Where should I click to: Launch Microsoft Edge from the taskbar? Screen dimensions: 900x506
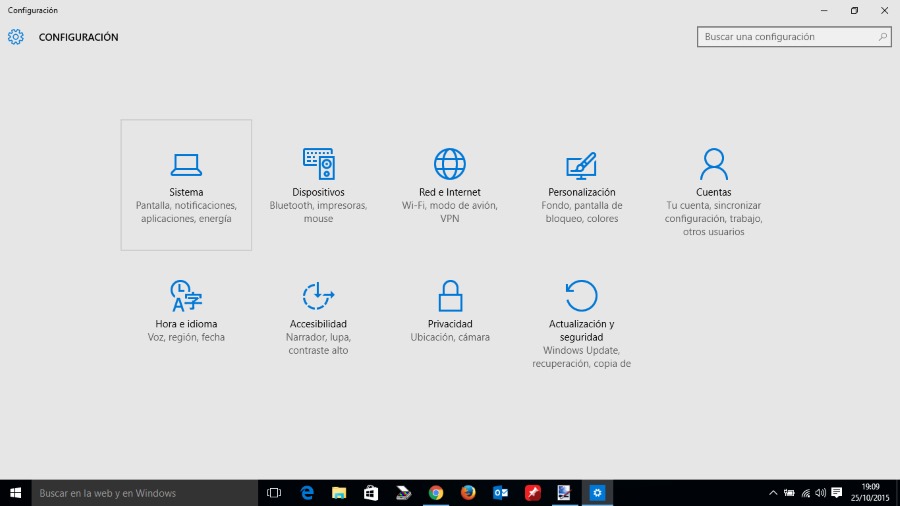307,493
